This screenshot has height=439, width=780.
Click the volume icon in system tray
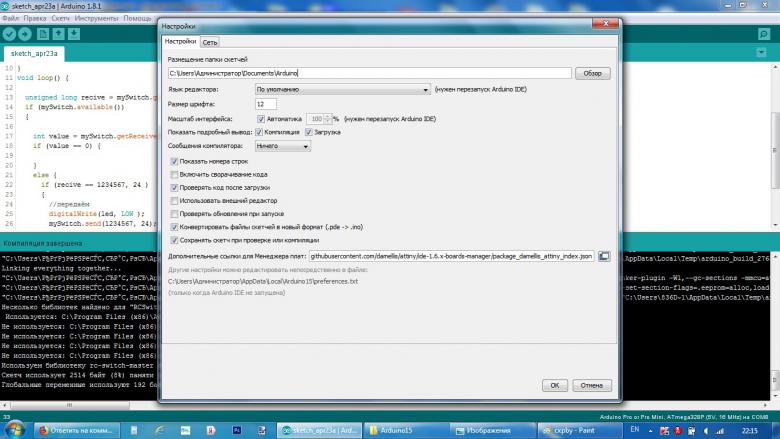(x=706, y=431)
